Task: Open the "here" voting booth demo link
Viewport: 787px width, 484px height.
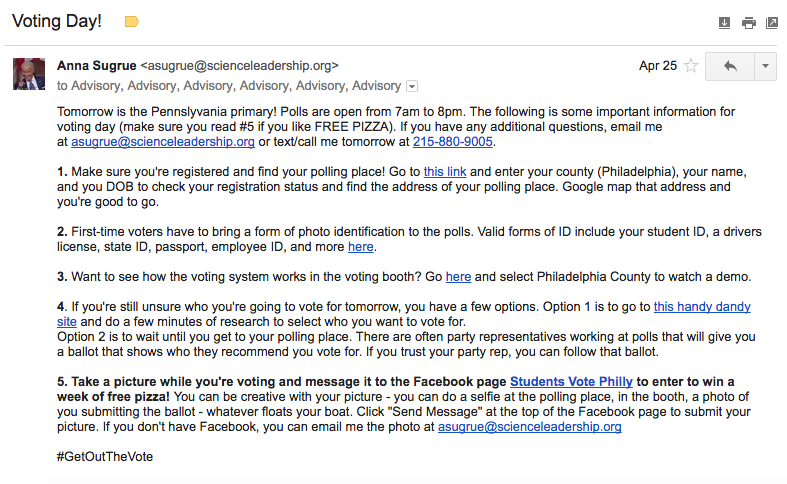Action: click(458, 276)
